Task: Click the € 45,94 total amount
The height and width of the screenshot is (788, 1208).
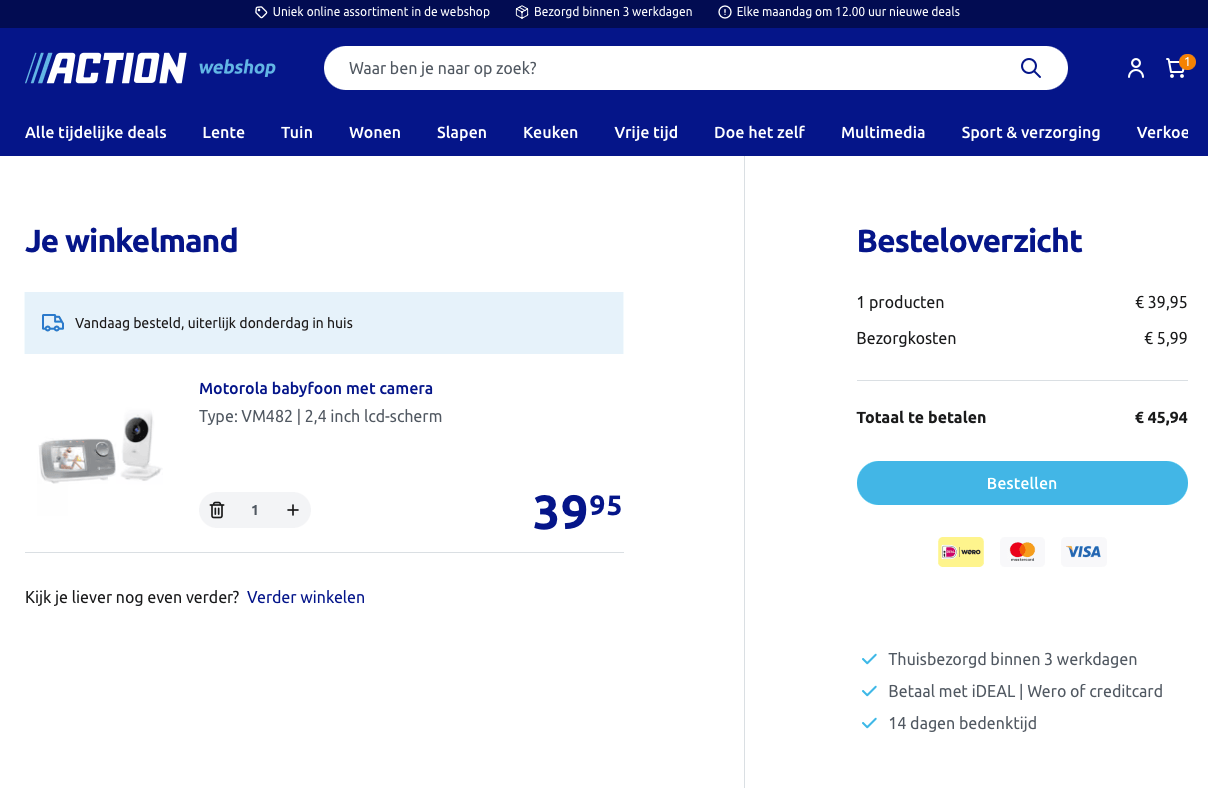Action: 1161,417
